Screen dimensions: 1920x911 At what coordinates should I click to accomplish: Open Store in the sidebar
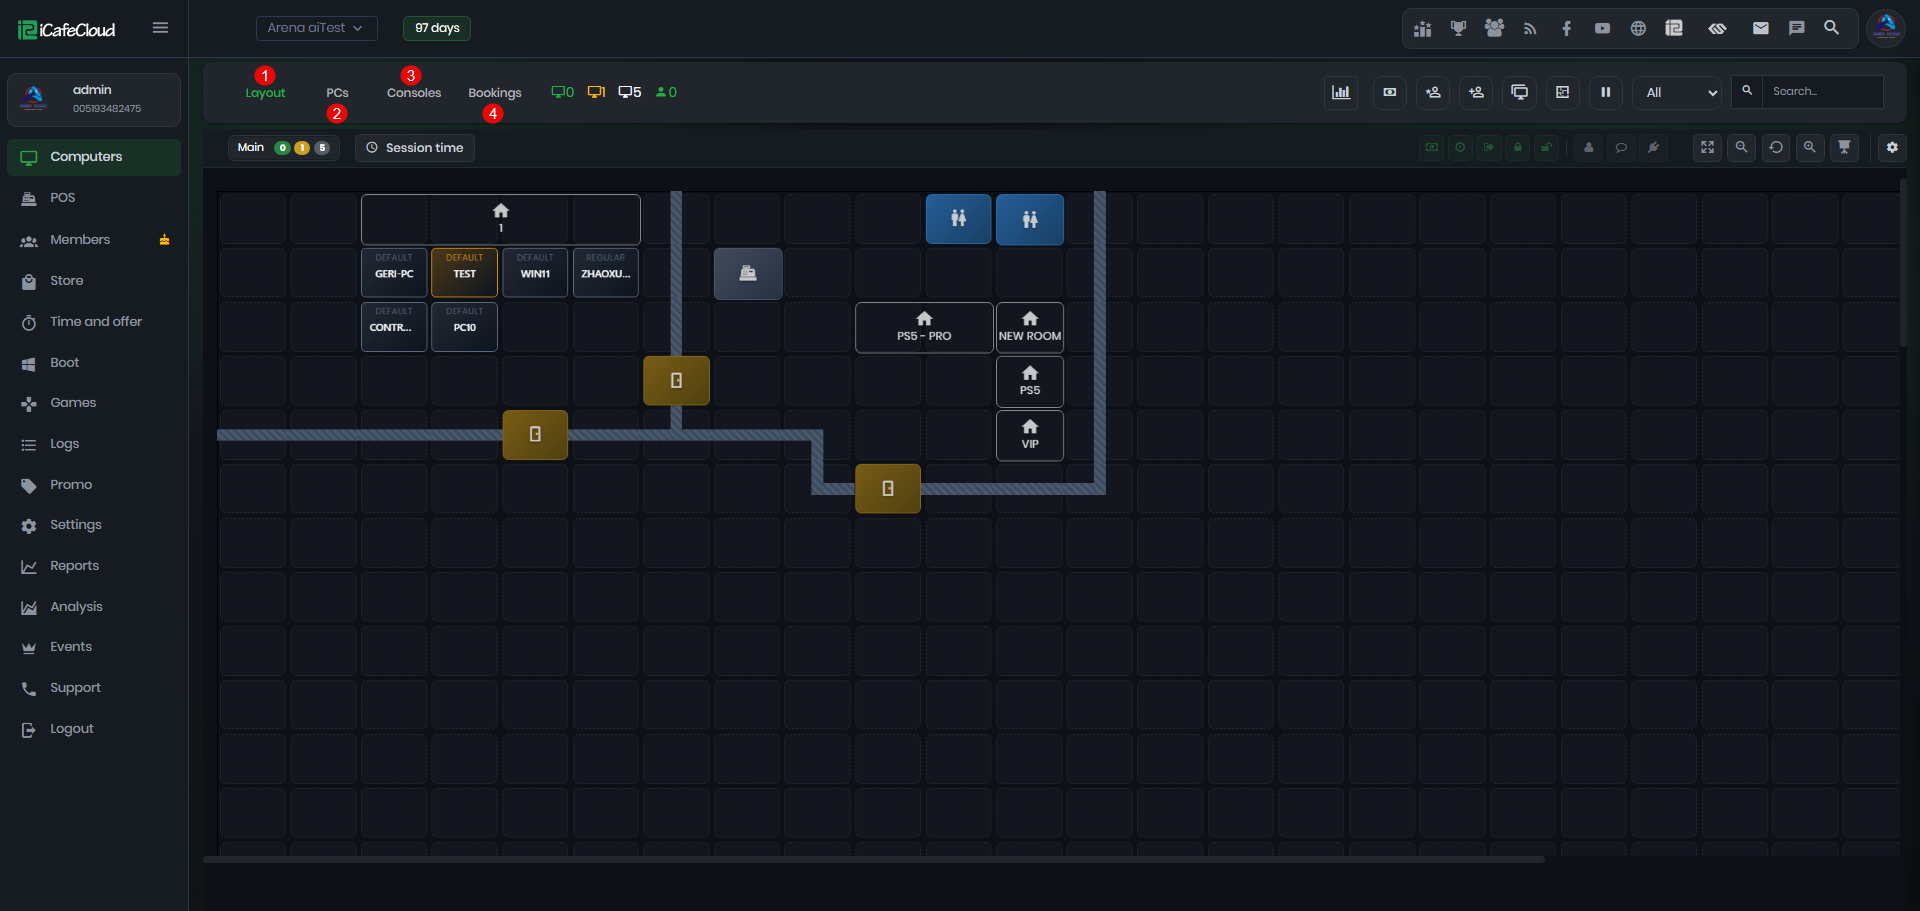[94, 281]
